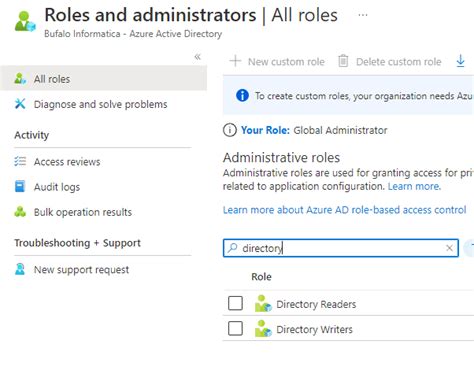The width and height of the screenshot is (474, 374).
Task: Clear the directory search text
Action: (449, 248)
